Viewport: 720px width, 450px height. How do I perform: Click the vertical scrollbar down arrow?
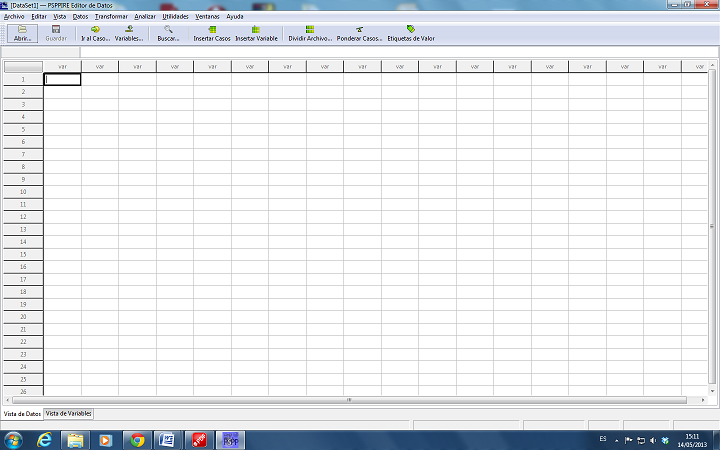point(712,391)
